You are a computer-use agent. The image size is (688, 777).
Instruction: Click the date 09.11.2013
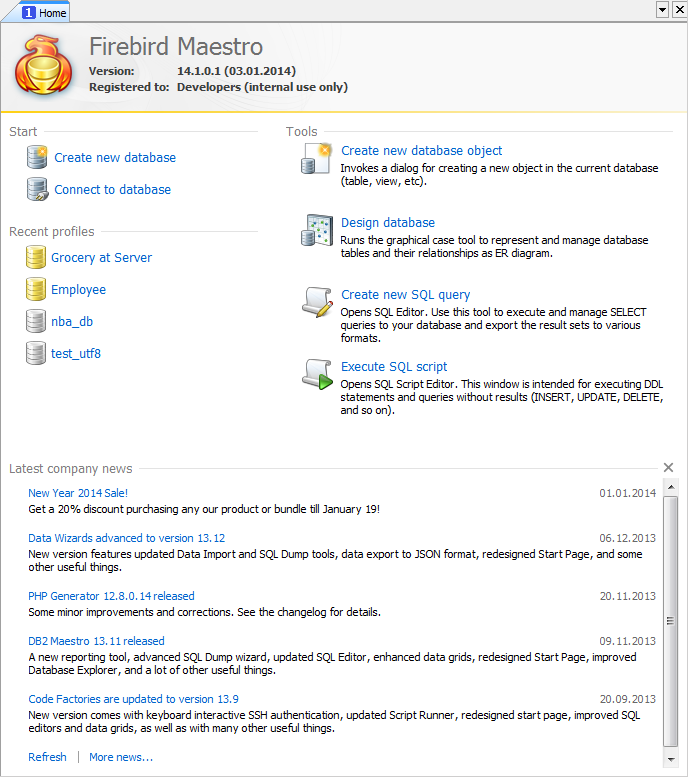tap(628, 641)
